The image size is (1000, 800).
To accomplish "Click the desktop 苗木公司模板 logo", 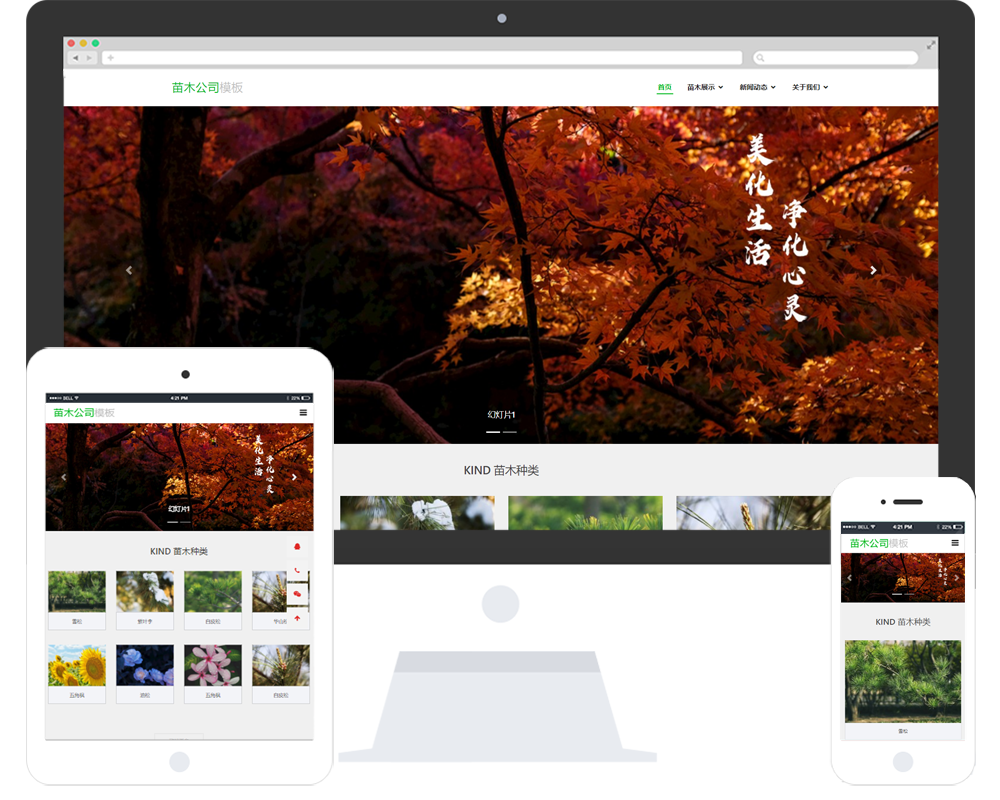I will [x=207, y=87].
